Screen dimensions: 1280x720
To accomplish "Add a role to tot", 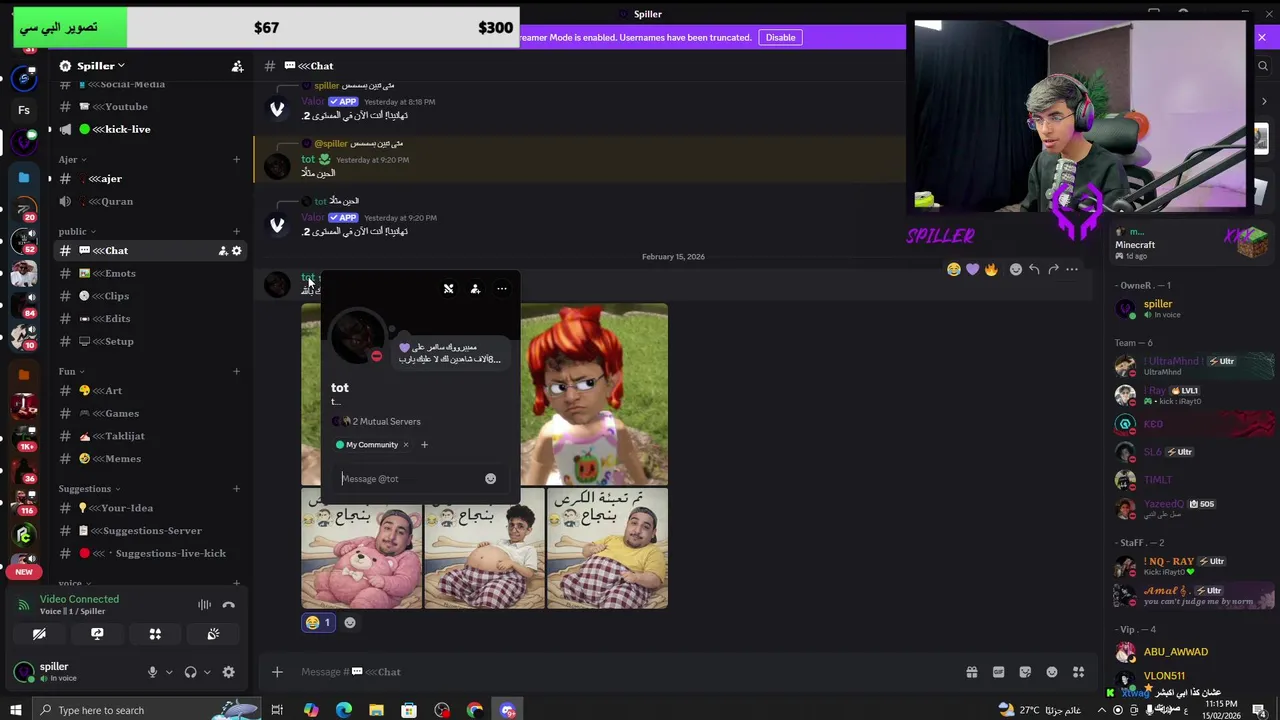I will tap(424, 445).
